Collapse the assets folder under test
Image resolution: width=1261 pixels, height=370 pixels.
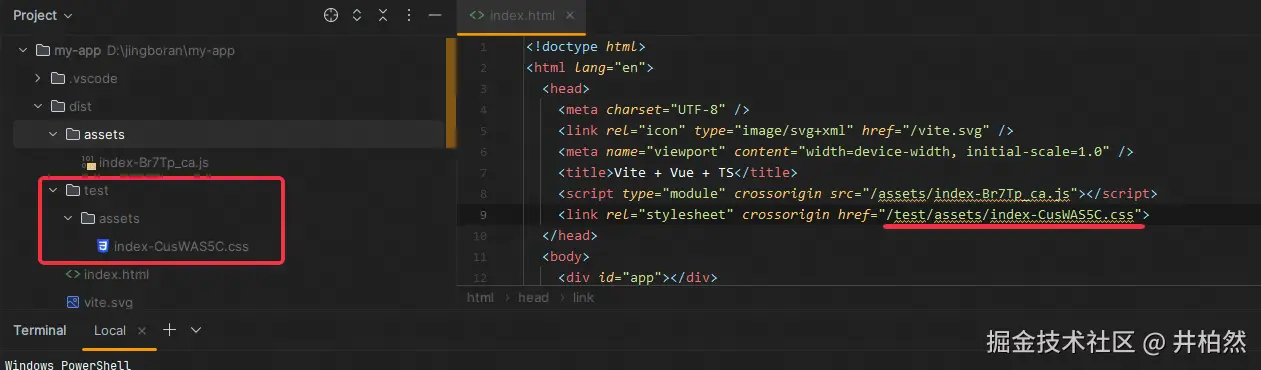coord(69,218)
